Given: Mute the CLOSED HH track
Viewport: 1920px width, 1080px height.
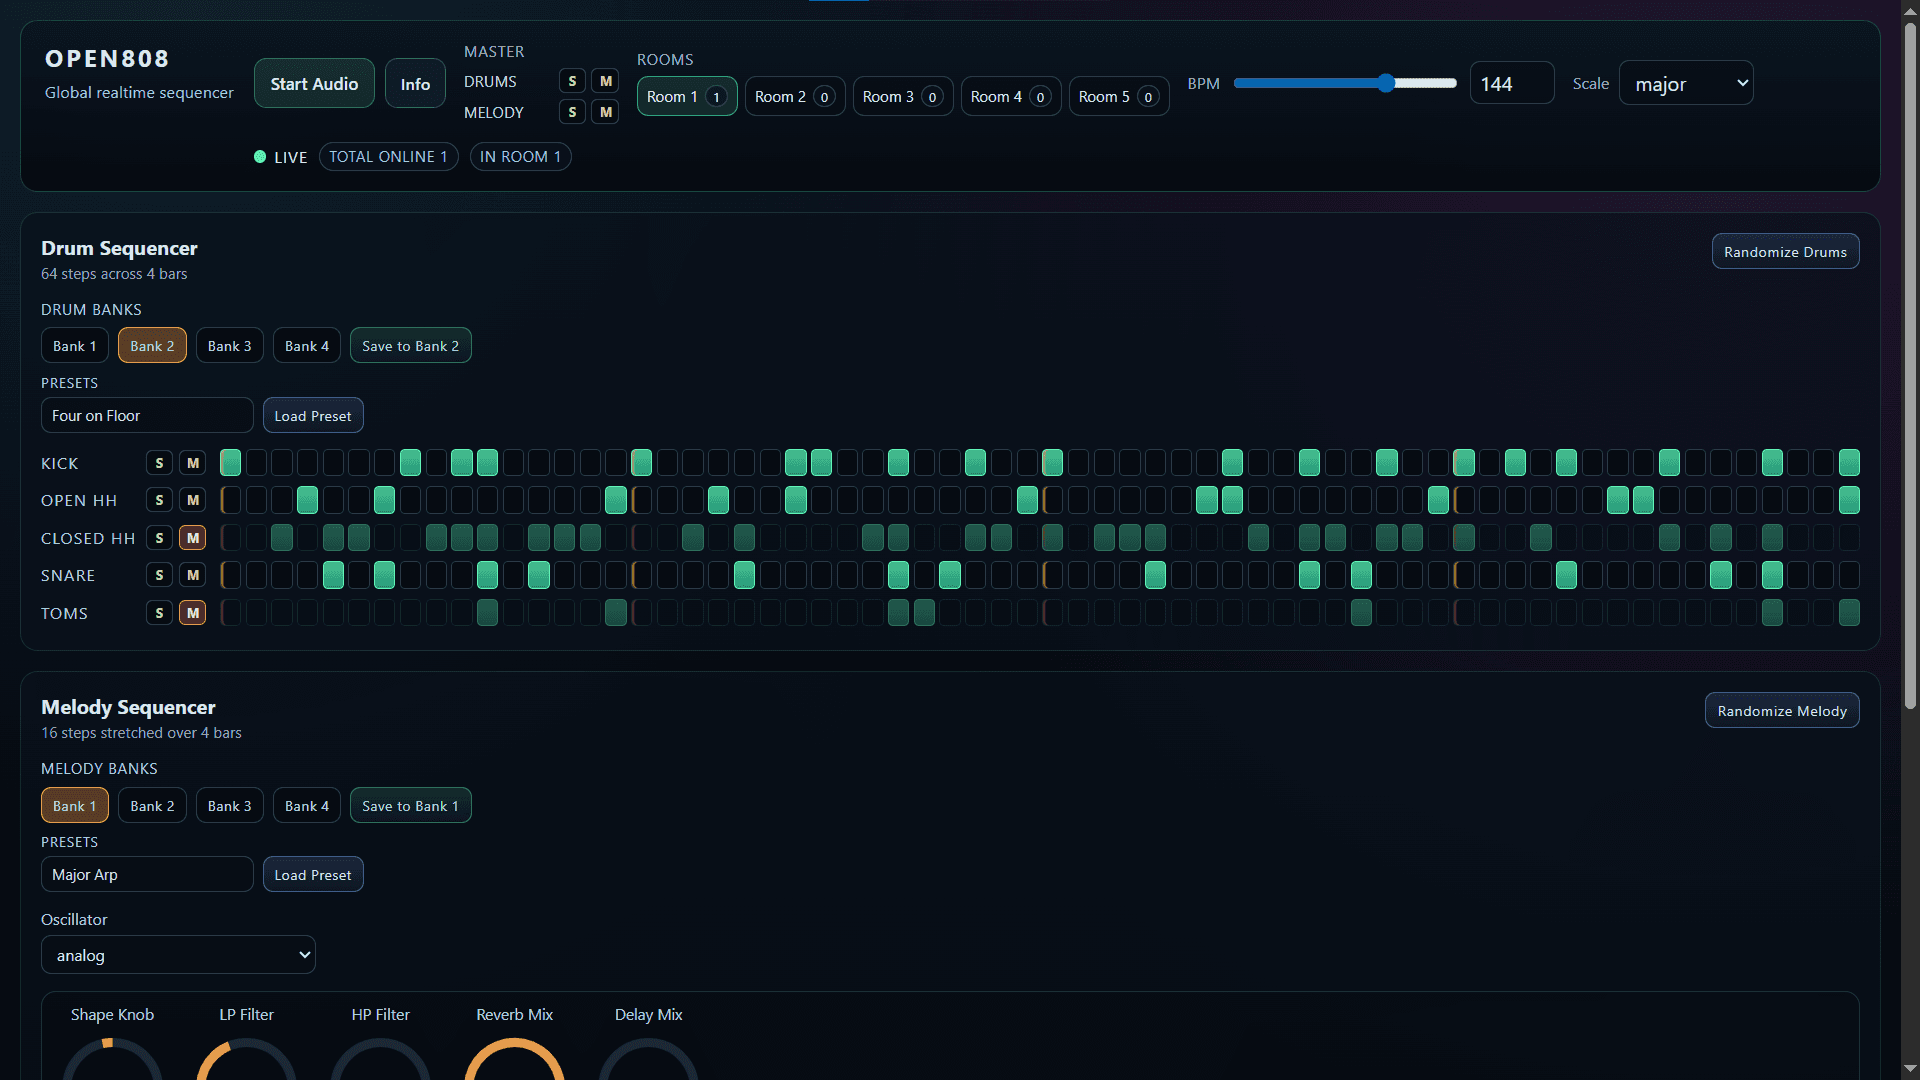Looking at the screenshot, I should coord(192,537).
